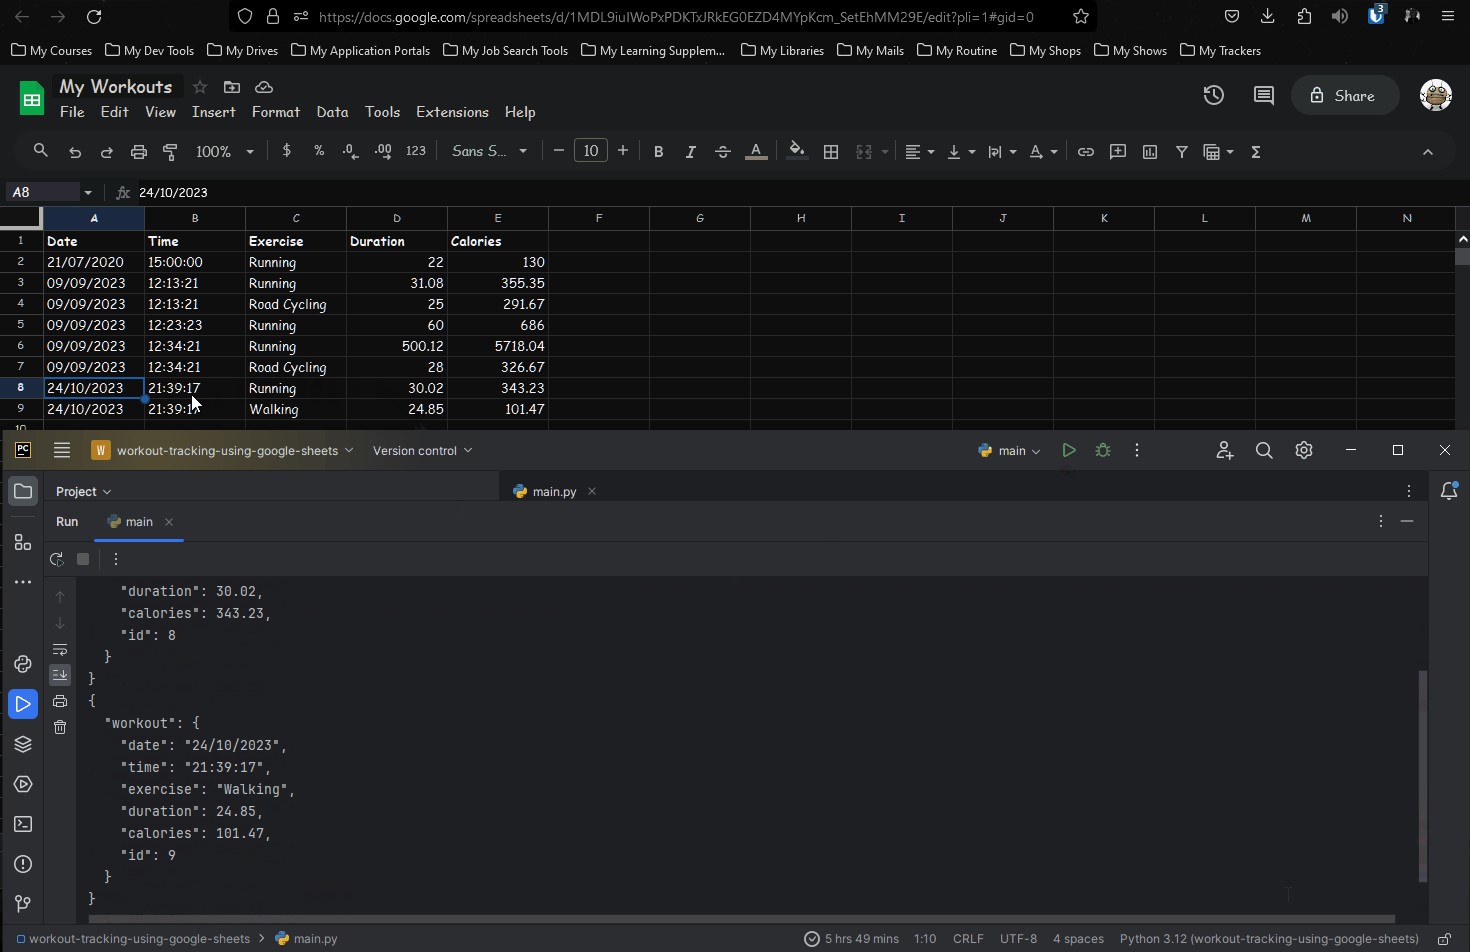Decrease font size with minus button
1470x952 pixels.
(559, 151)
